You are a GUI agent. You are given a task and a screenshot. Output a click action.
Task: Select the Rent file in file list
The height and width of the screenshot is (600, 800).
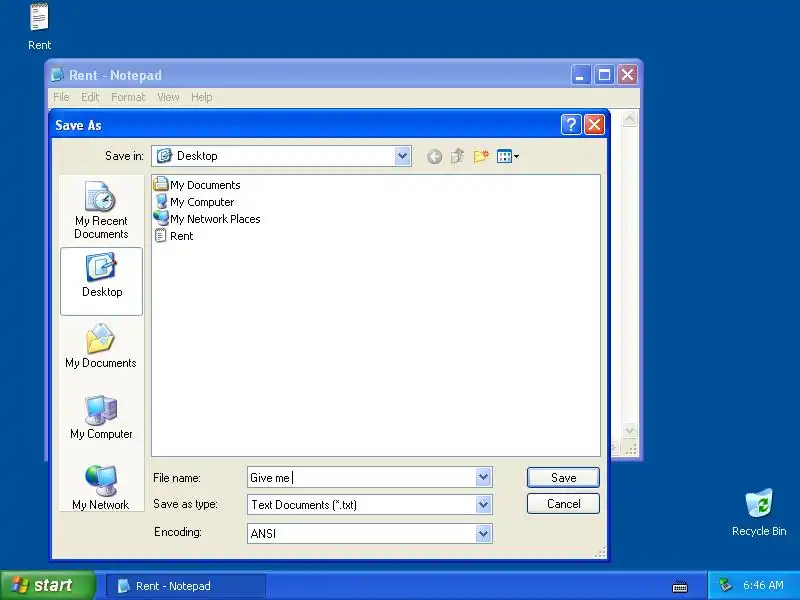coord(174,236)
